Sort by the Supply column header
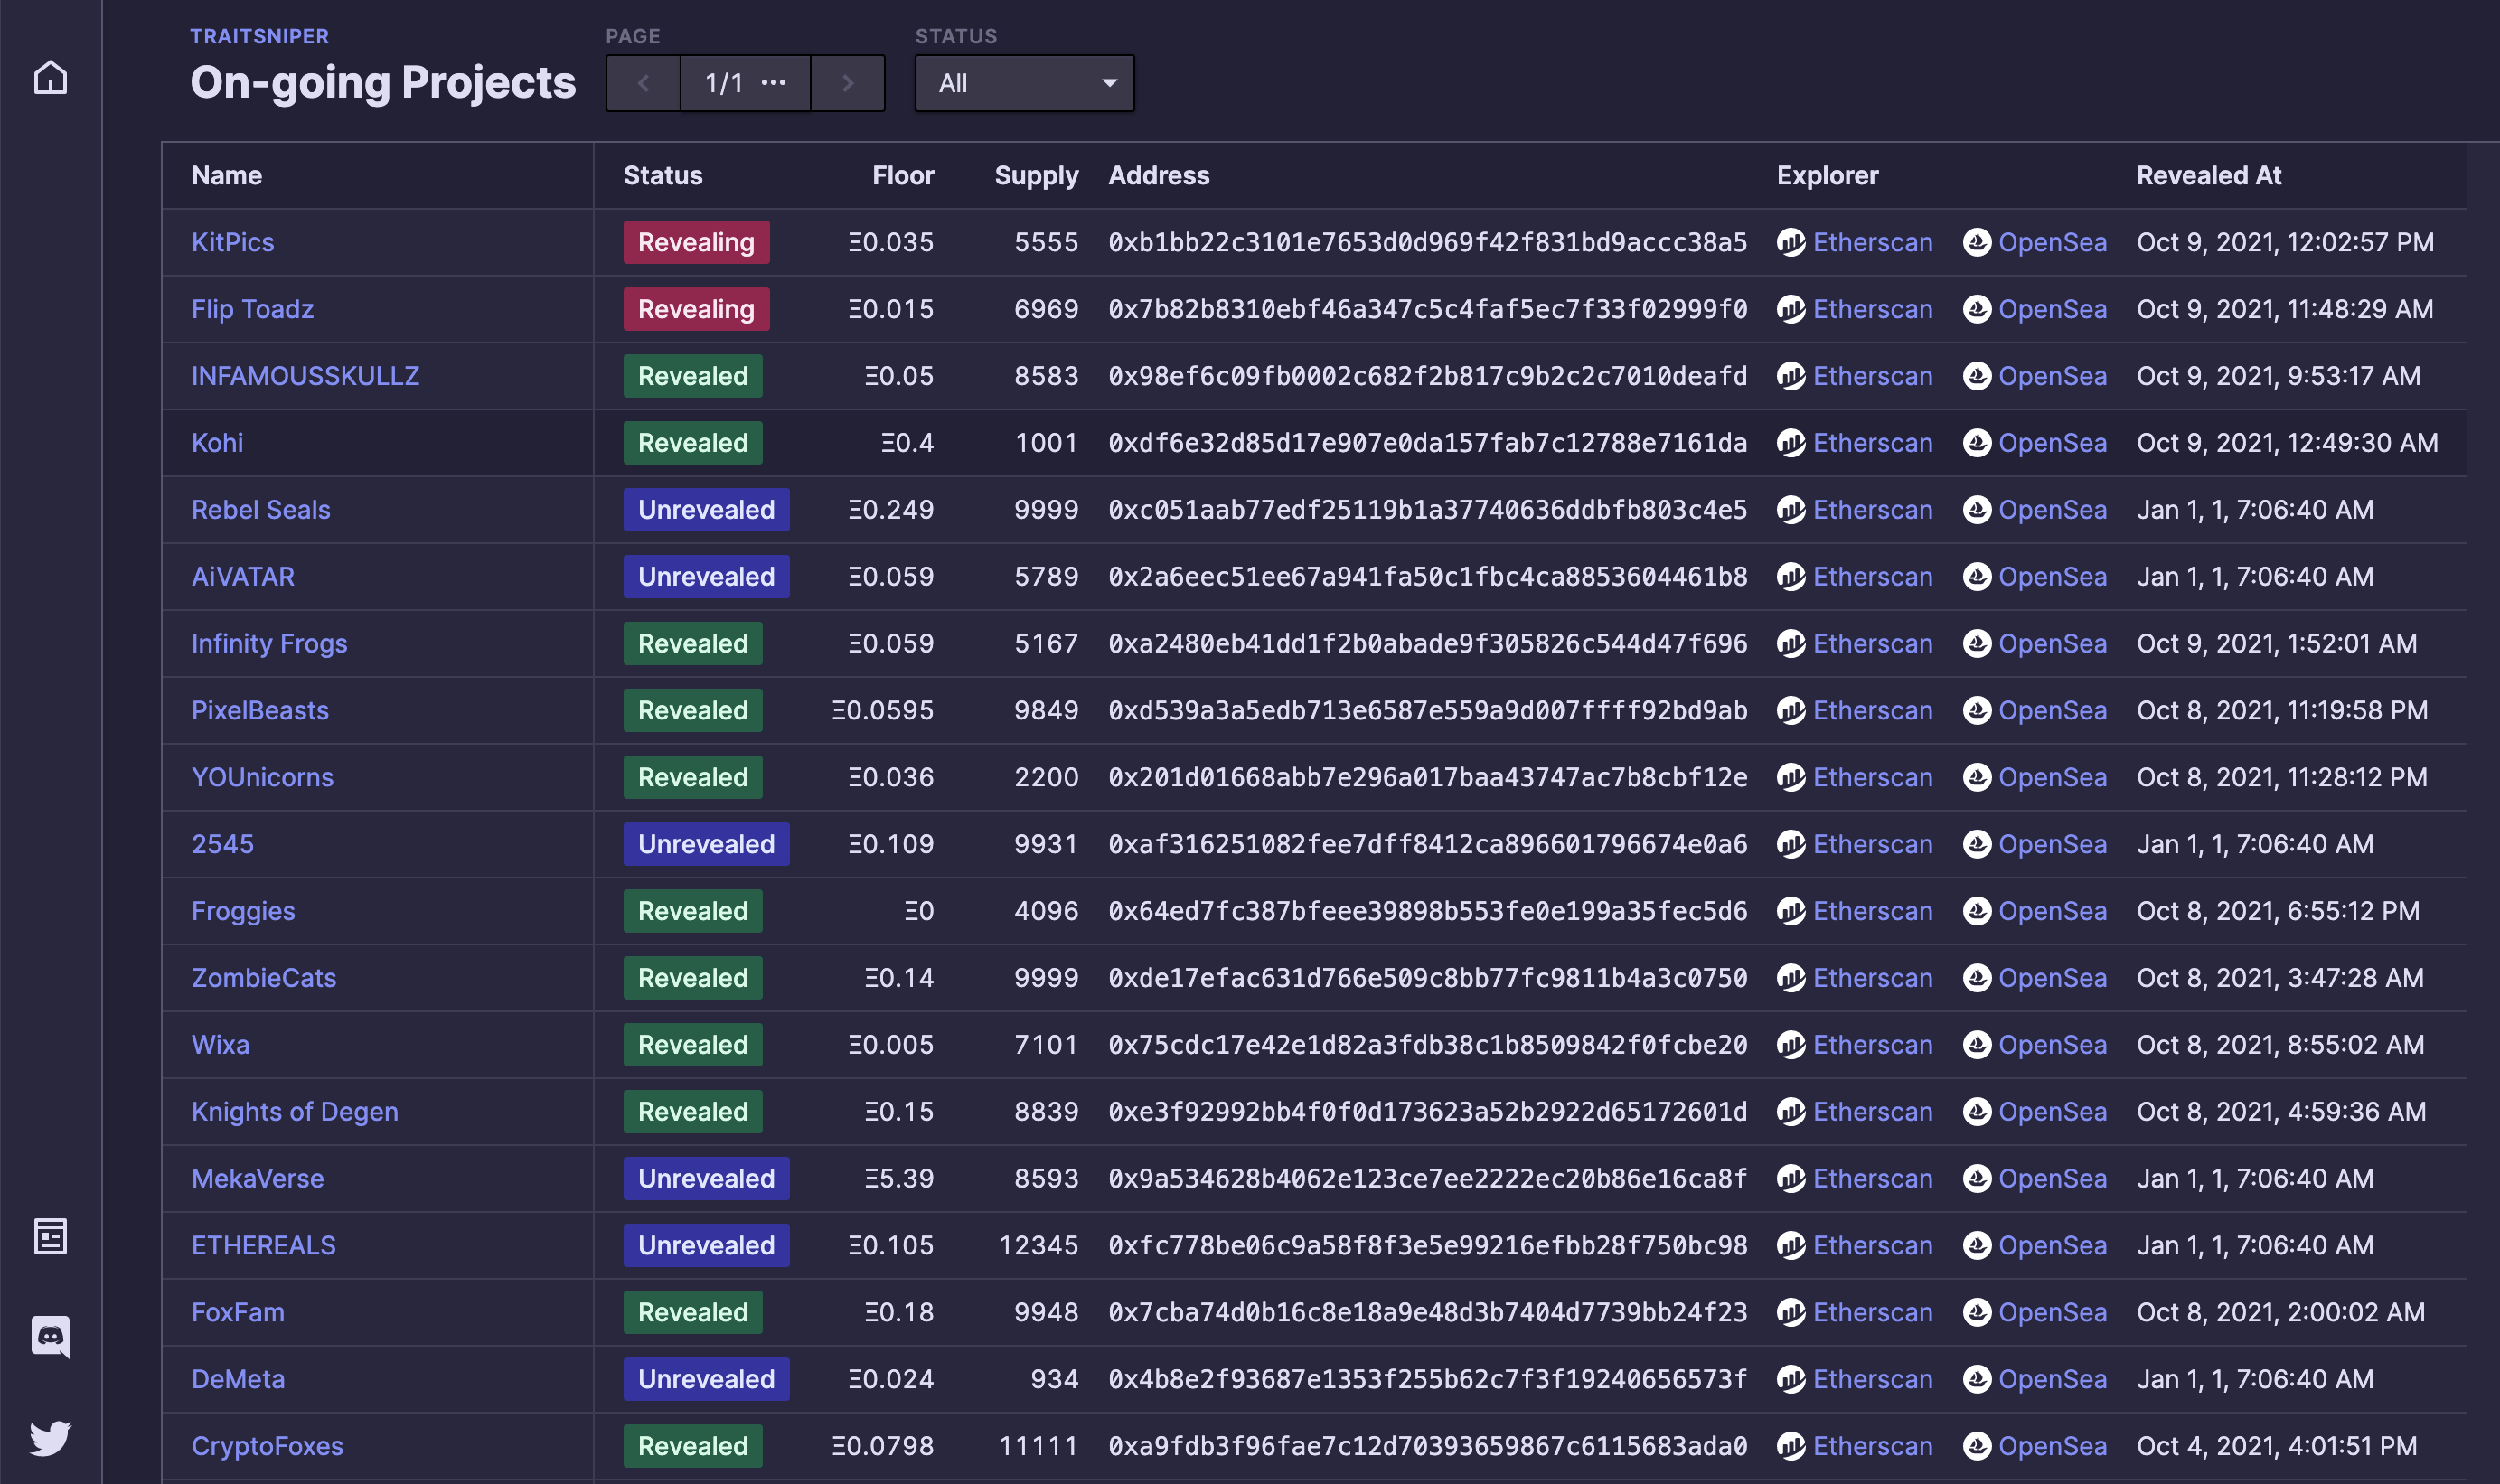 (x=1036, y=176)
